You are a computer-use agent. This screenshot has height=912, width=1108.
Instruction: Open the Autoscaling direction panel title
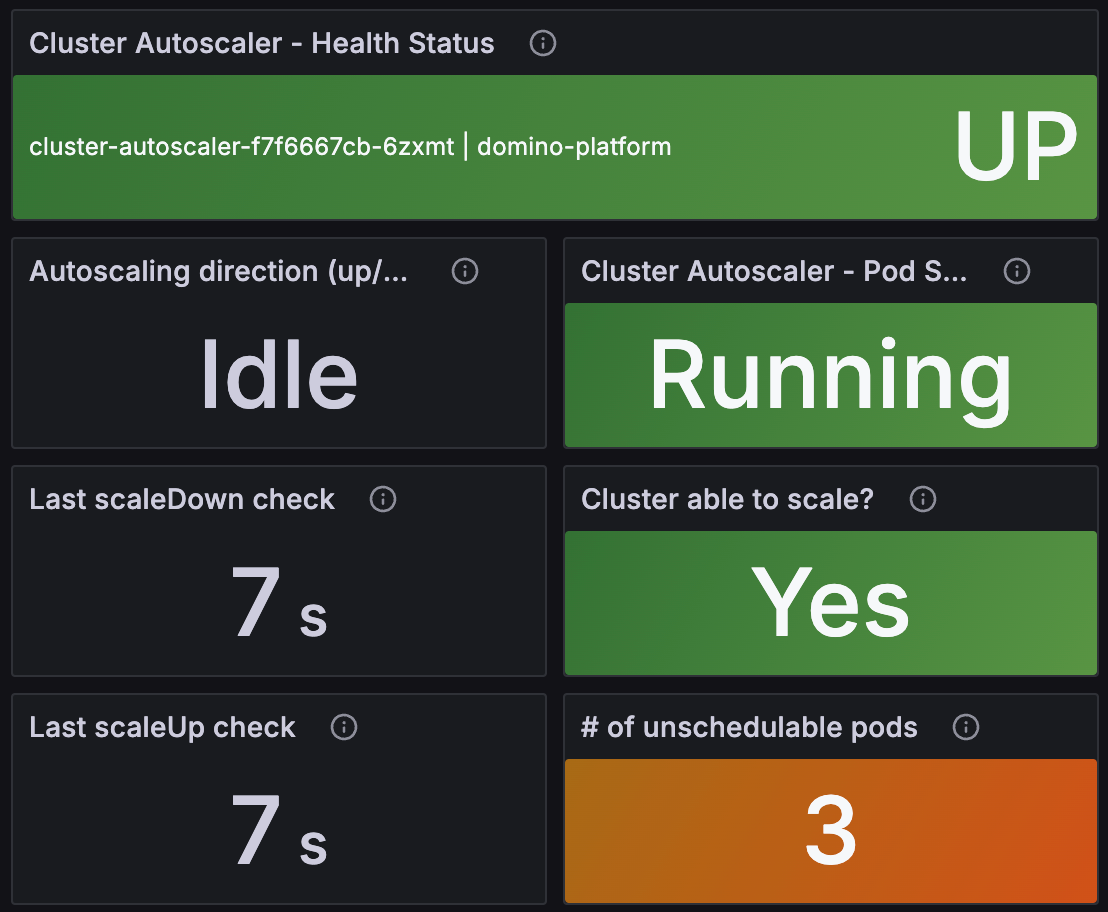coord(218,272)
